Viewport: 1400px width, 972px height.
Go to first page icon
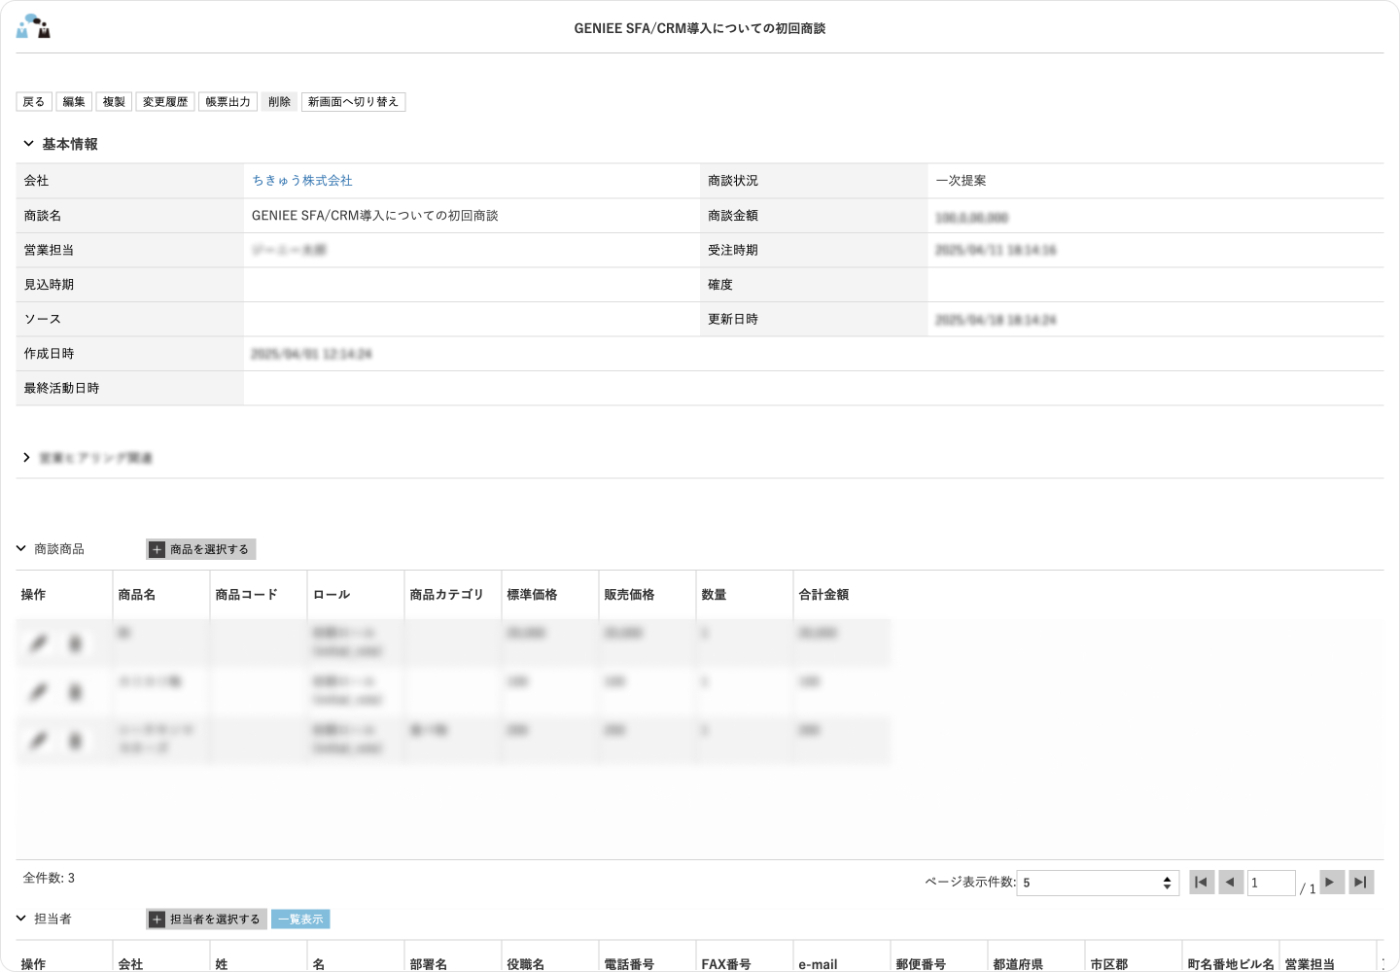coord(1201,882)
